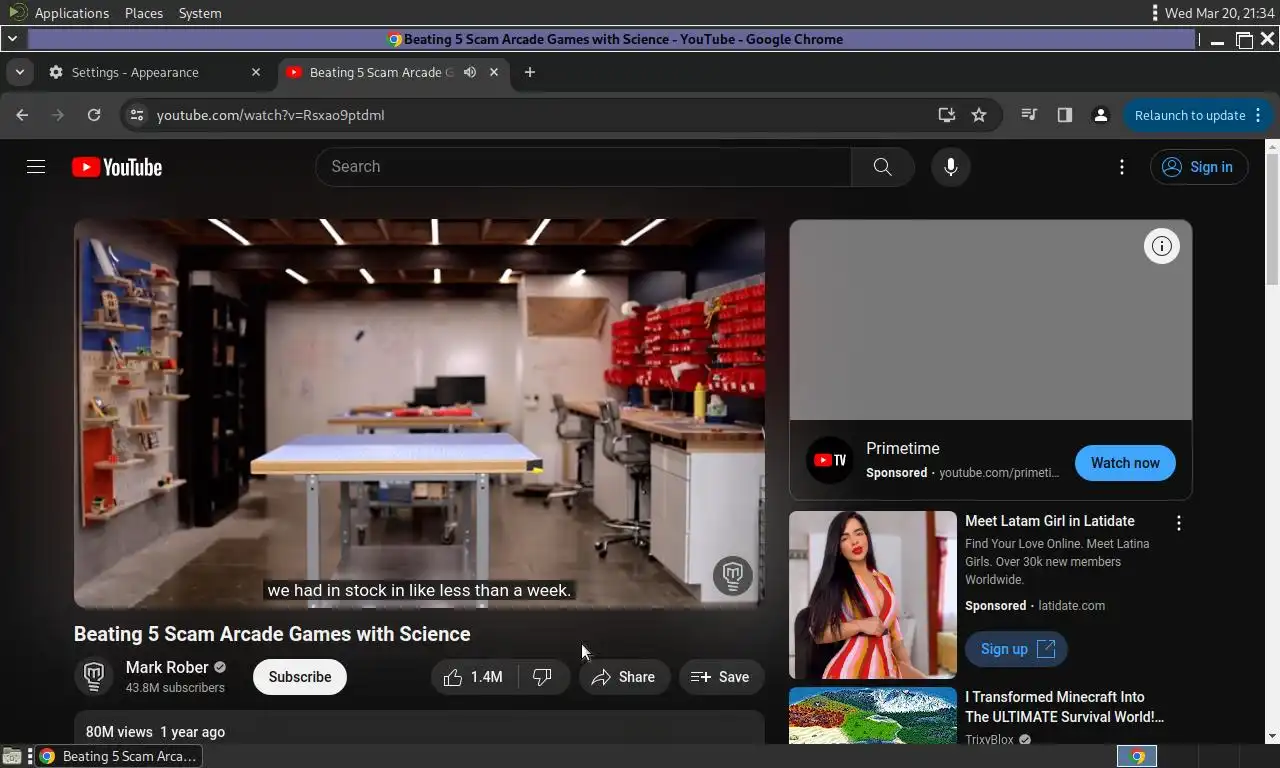Screen dimensions: 1280x768
Task: Click Relaunch to update button
Action: click(1190, 115)
